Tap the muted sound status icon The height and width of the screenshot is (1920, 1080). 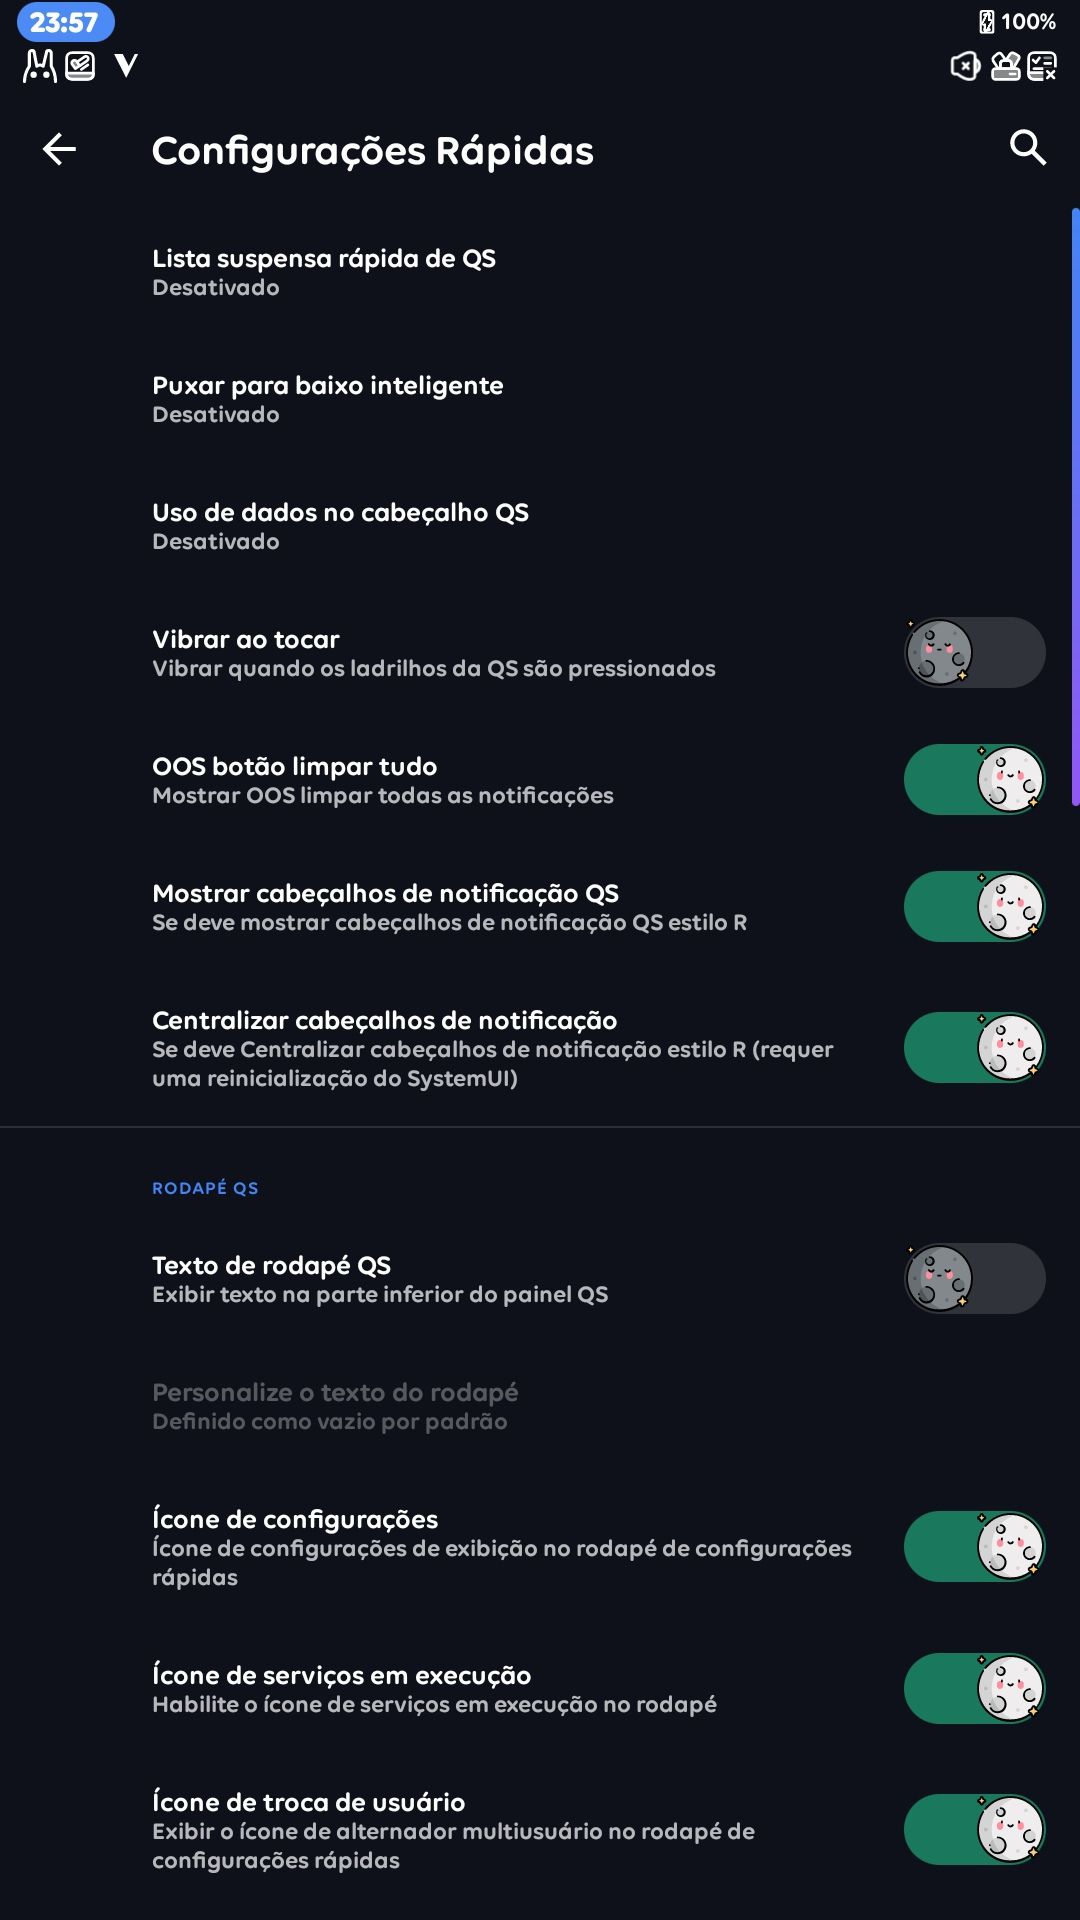964,67
